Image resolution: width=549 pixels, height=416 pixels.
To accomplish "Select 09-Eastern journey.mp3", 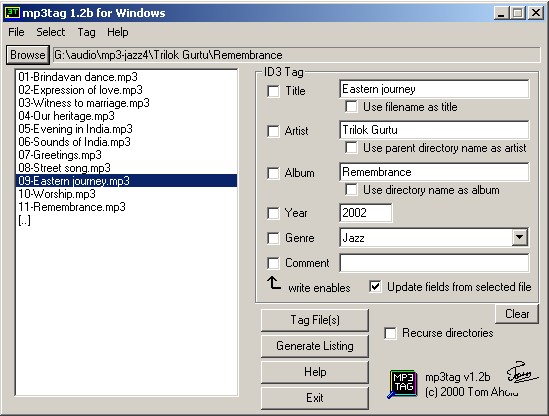I will click(x=126, y=181).
